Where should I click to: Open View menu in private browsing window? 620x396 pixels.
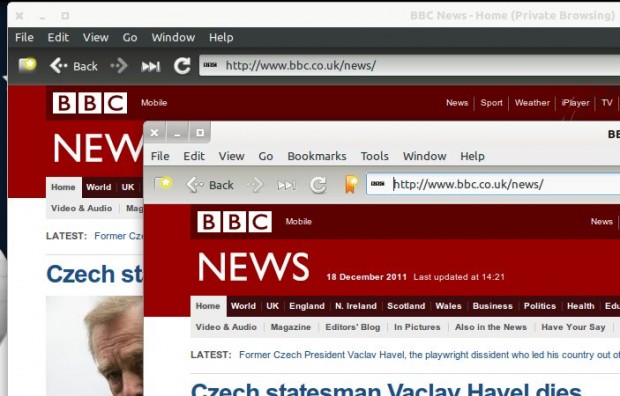(96, 38)
